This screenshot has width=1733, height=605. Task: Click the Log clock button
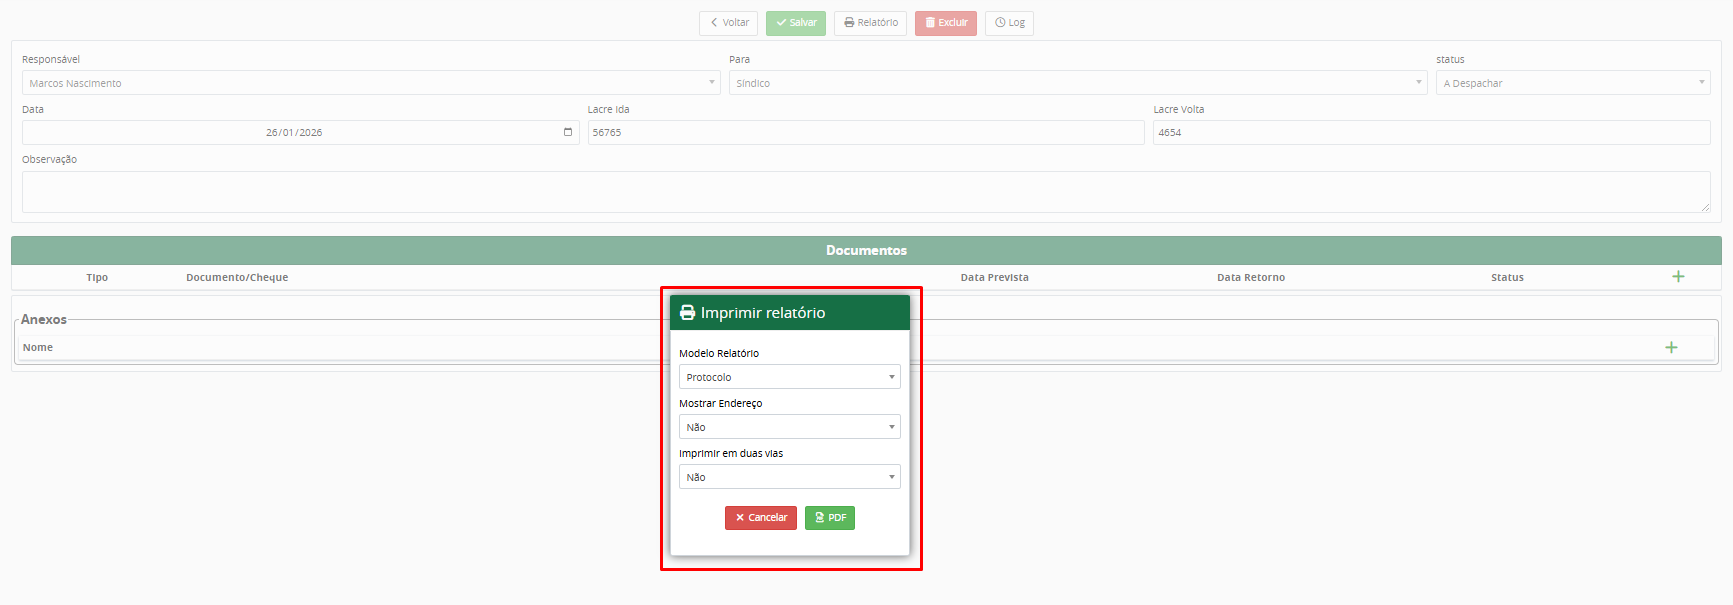pos(1009,23)
